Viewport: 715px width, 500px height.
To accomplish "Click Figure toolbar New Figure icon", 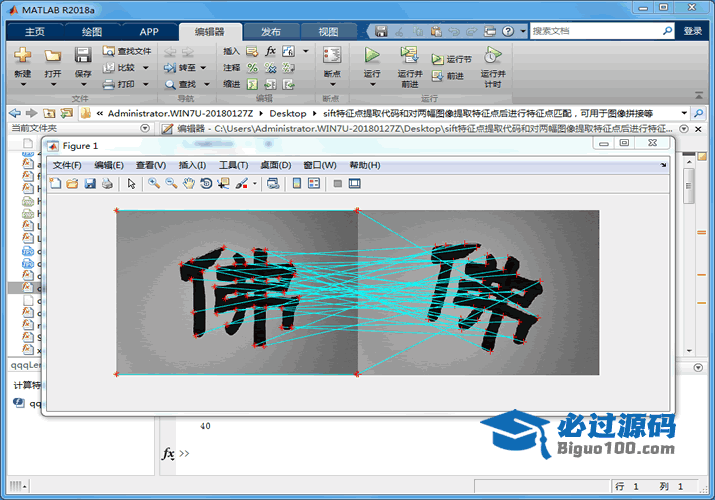I will click(x=55, y=184).
